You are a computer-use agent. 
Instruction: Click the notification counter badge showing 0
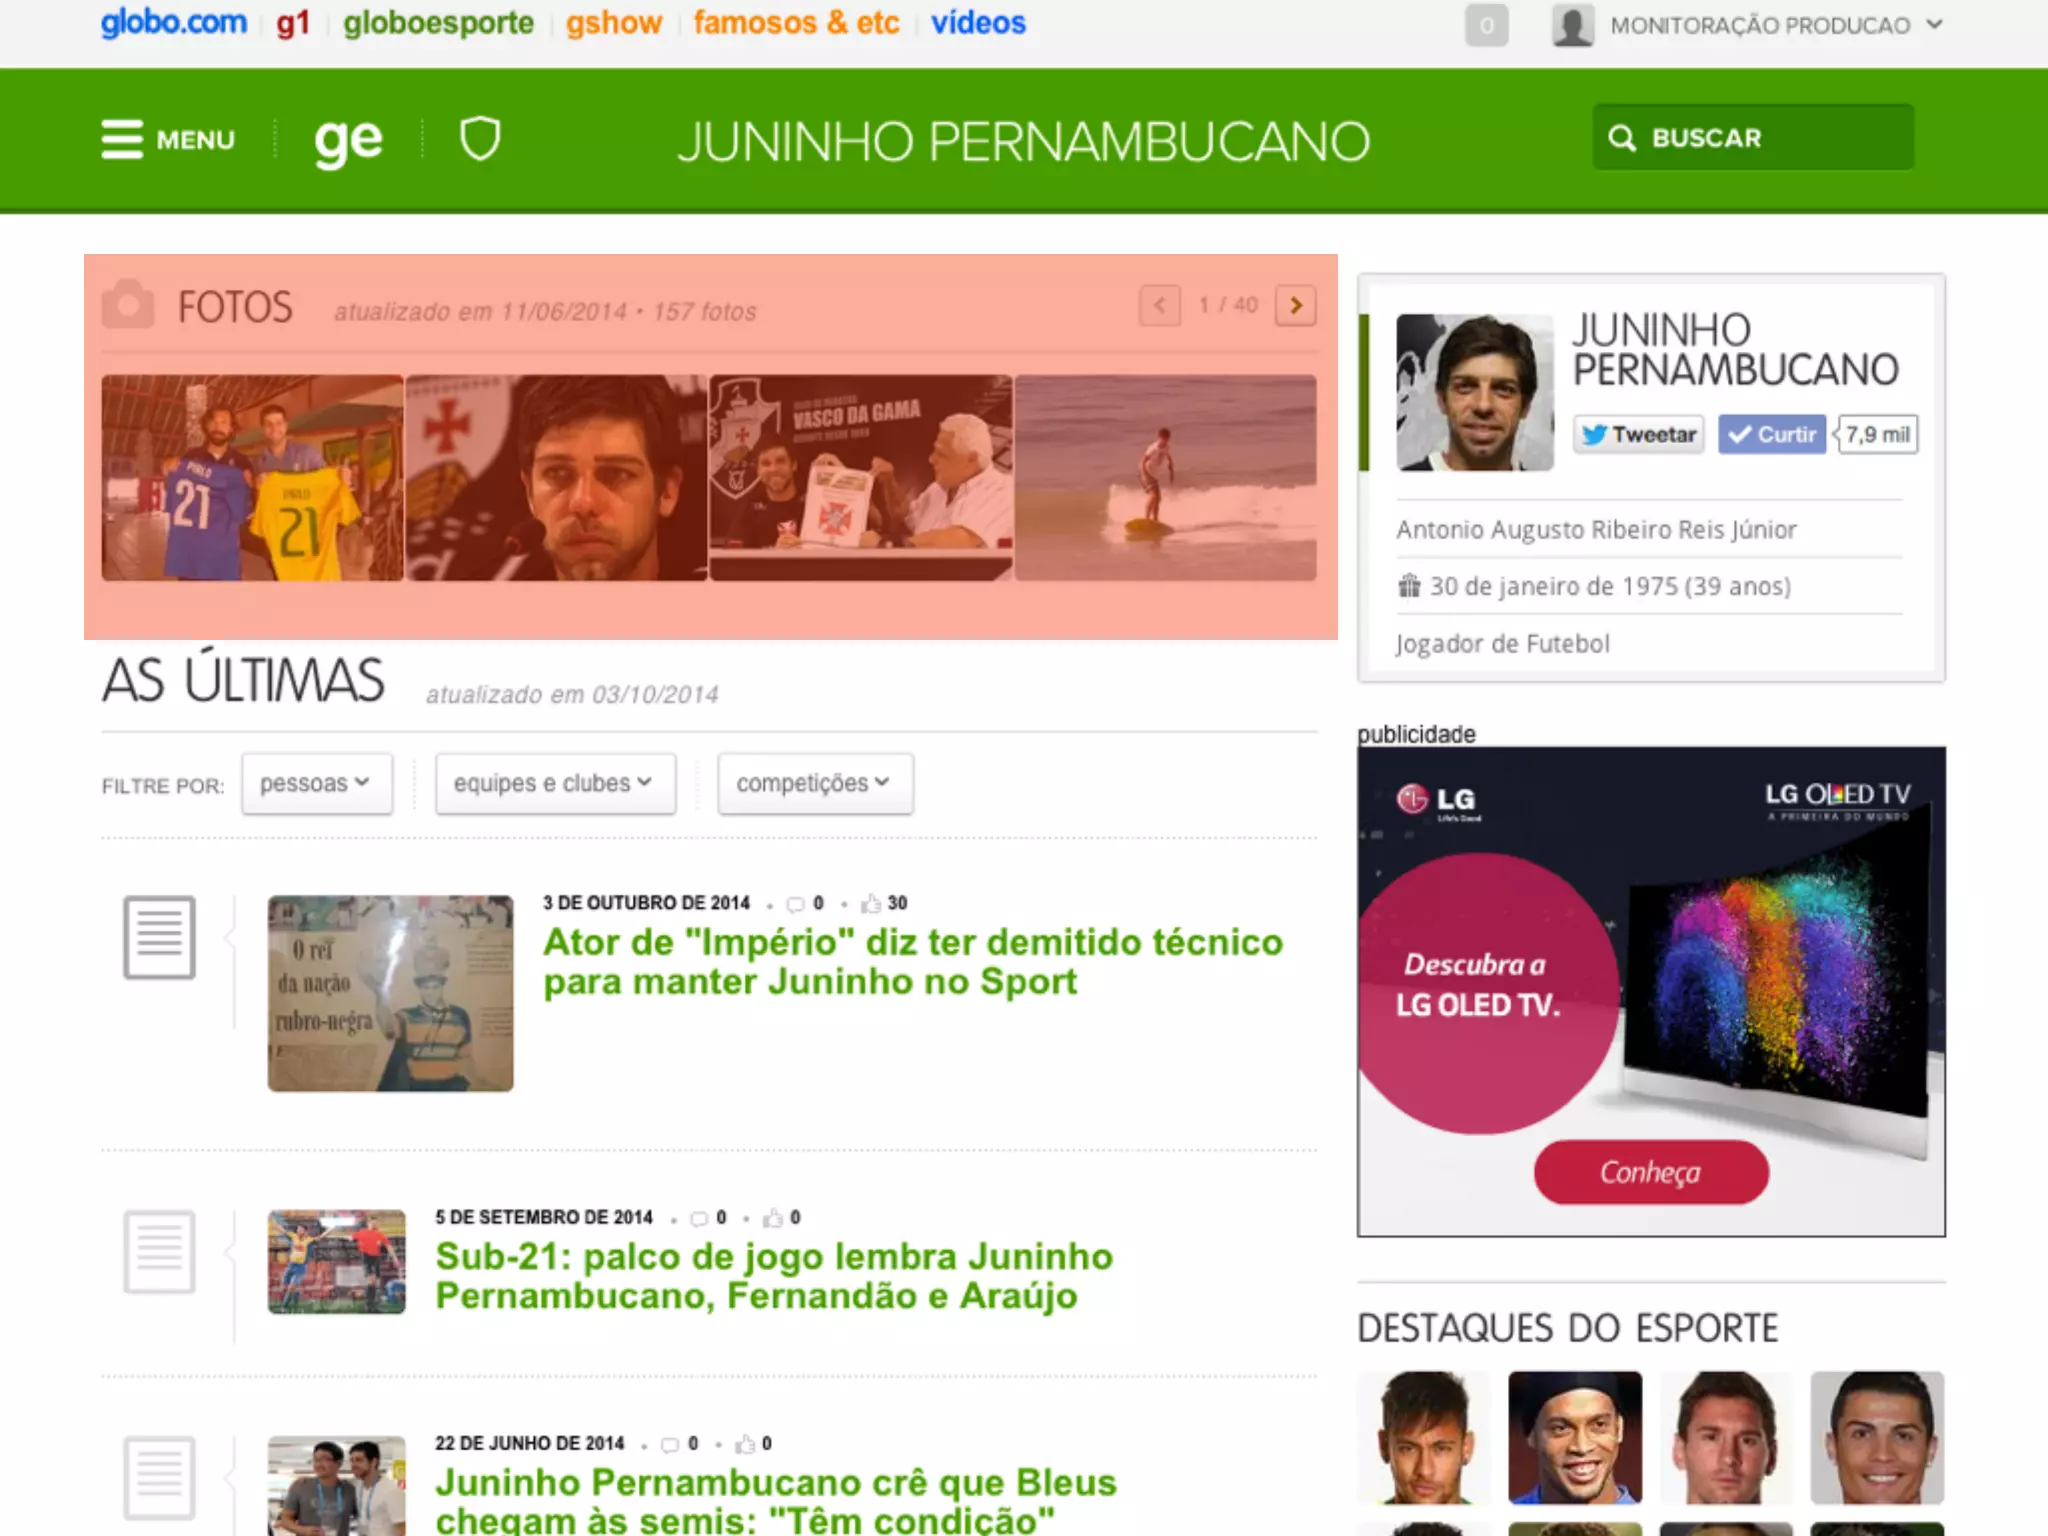click(1486, 25)
